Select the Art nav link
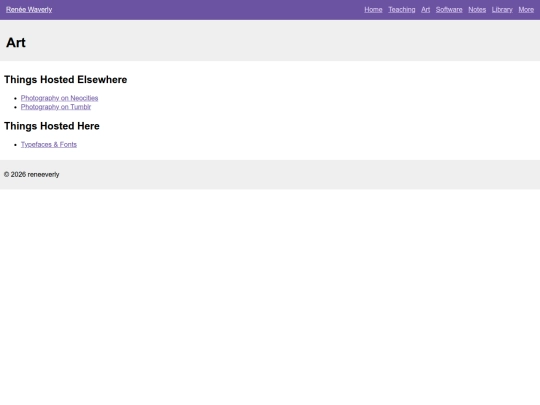The image size is (540, 405). pyautogui.click(x=425, y=10)
